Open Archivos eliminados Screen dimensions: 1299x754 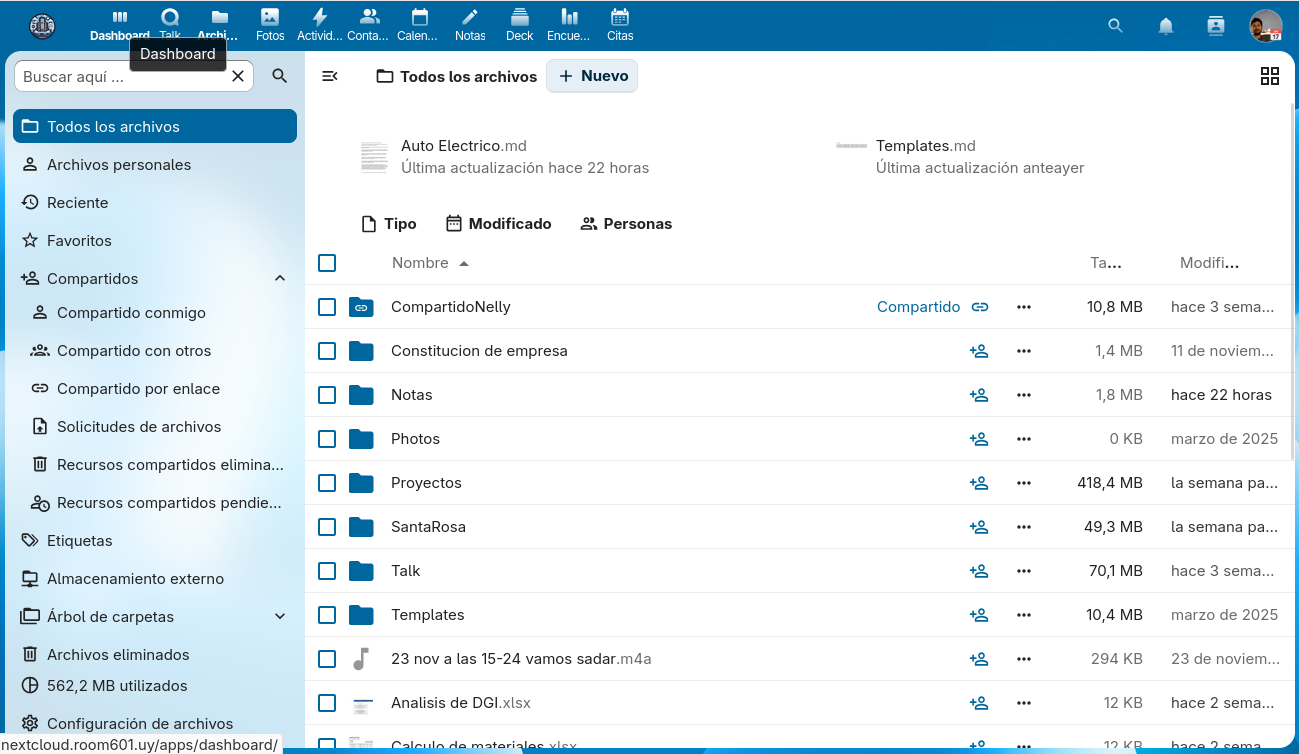coord(155,655)
